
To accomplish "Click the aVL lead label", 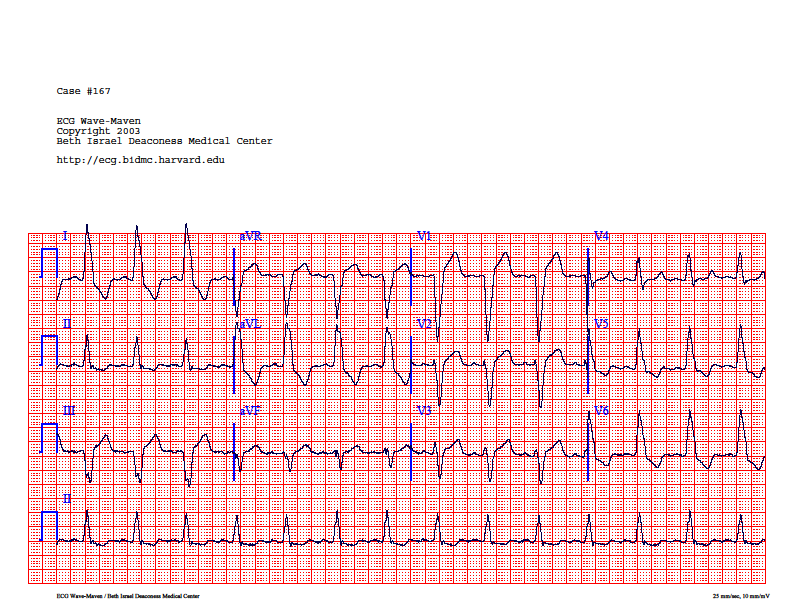I will (250, 324).
